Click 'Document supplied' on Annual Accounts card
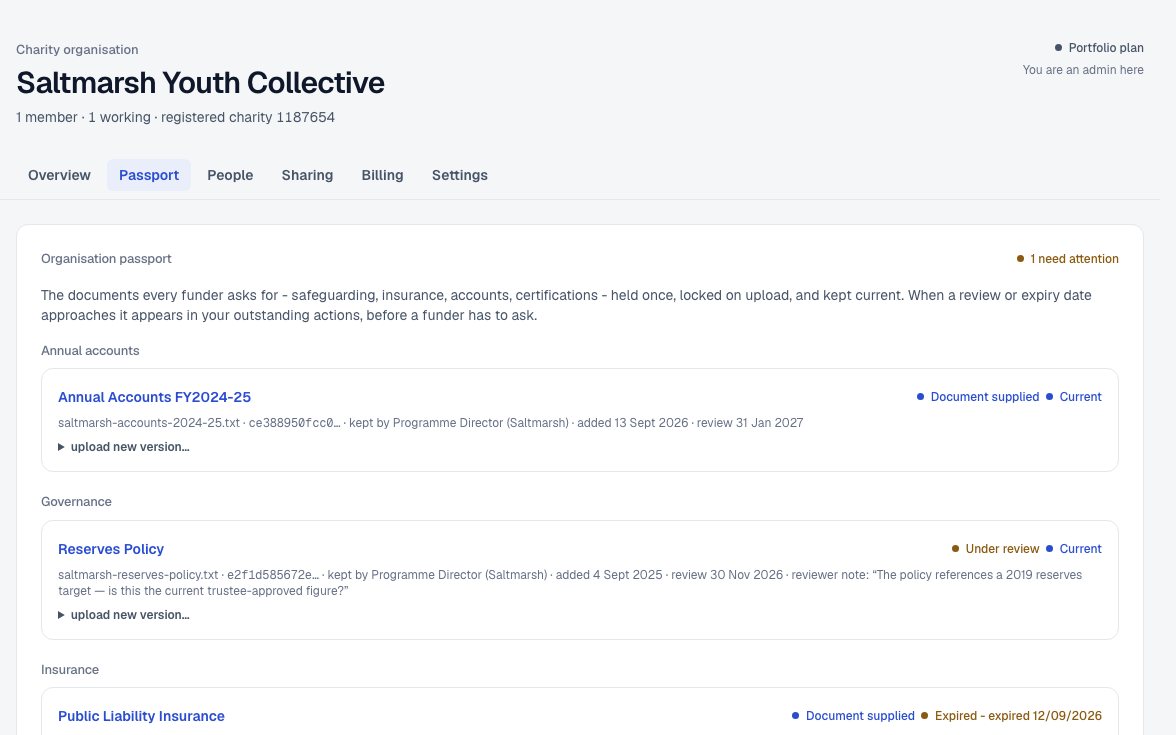Viewport: 1176px width, 735px height. pyautogui.click(x=978, y=397)
